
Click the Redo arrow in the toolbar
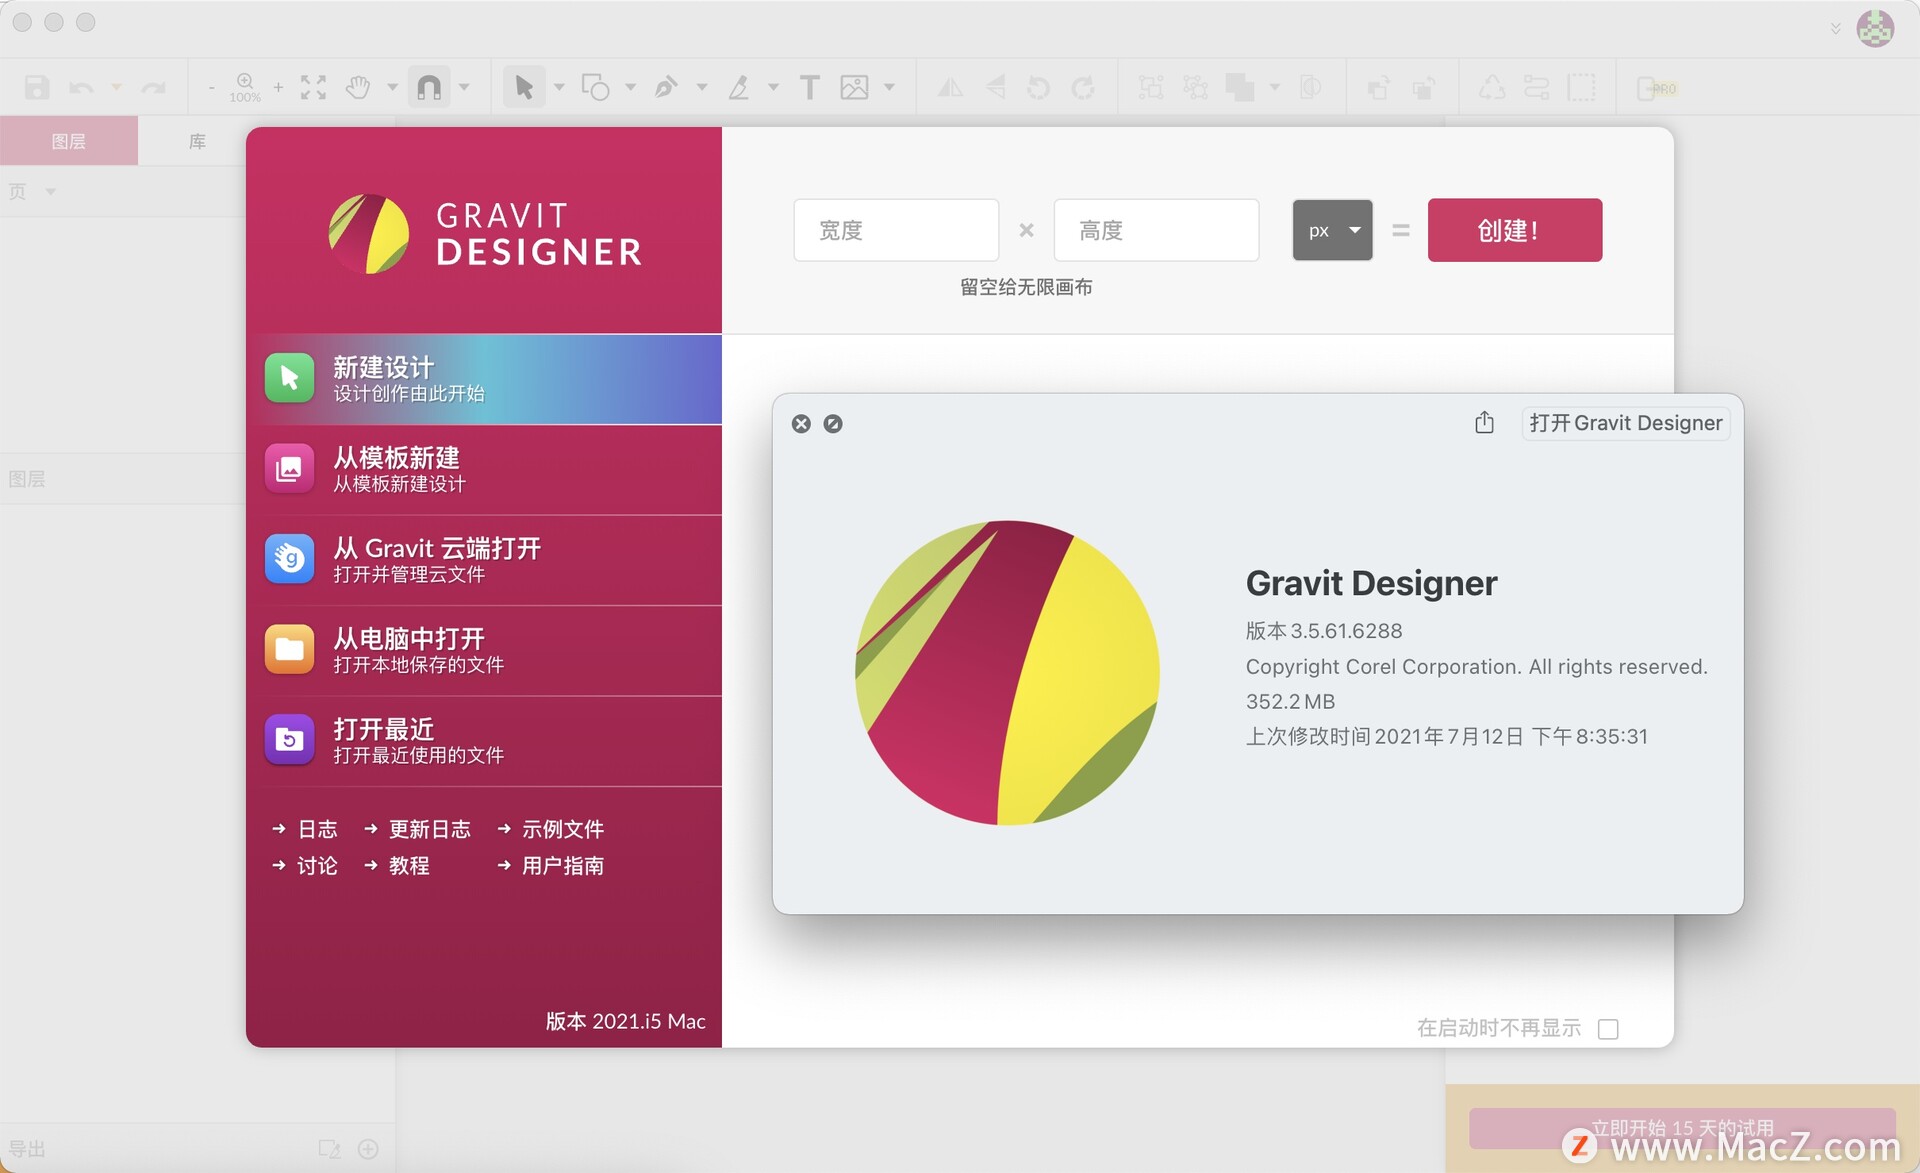point(153,88)
